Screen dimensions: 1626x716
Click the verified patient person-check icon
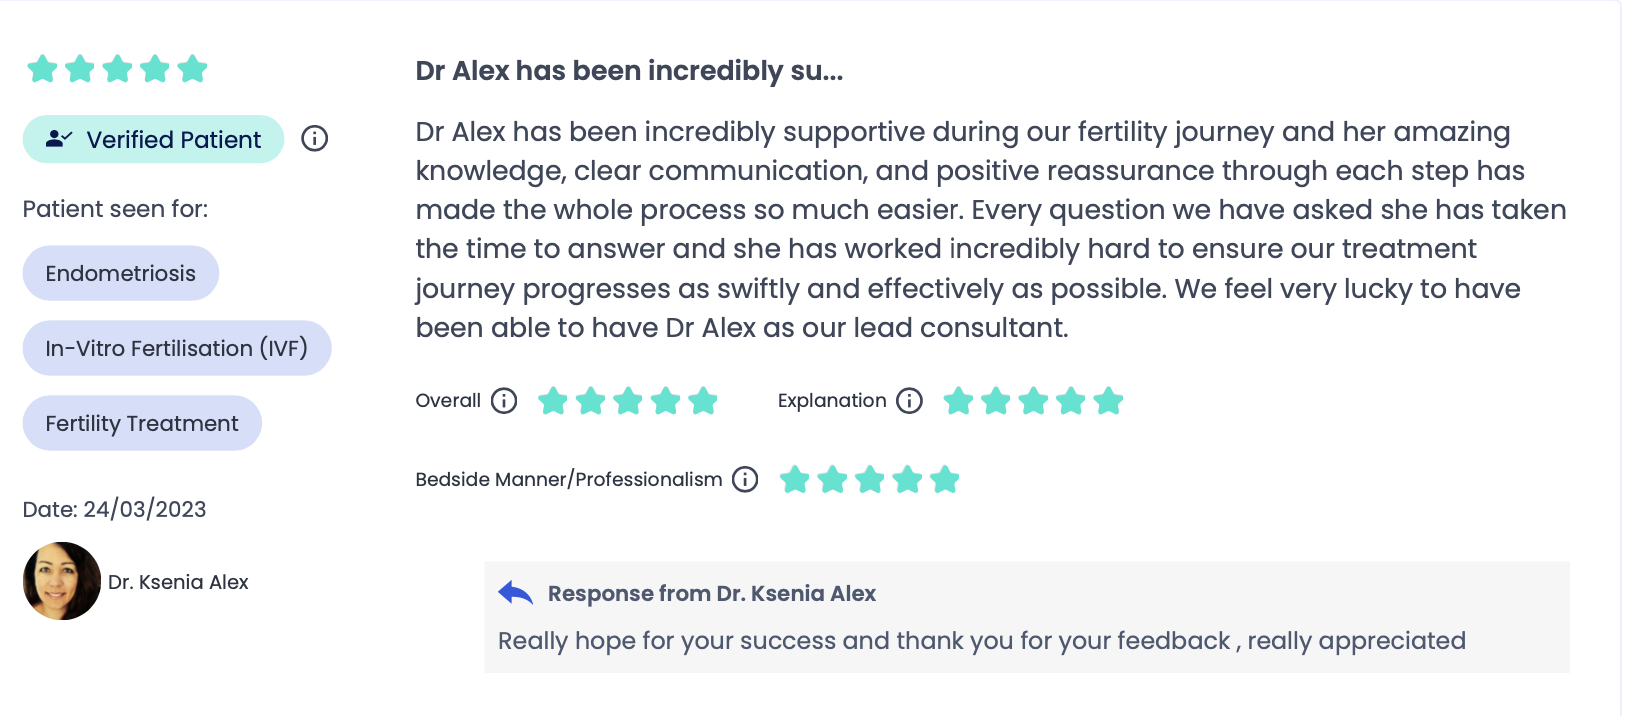tap(59, 139)
